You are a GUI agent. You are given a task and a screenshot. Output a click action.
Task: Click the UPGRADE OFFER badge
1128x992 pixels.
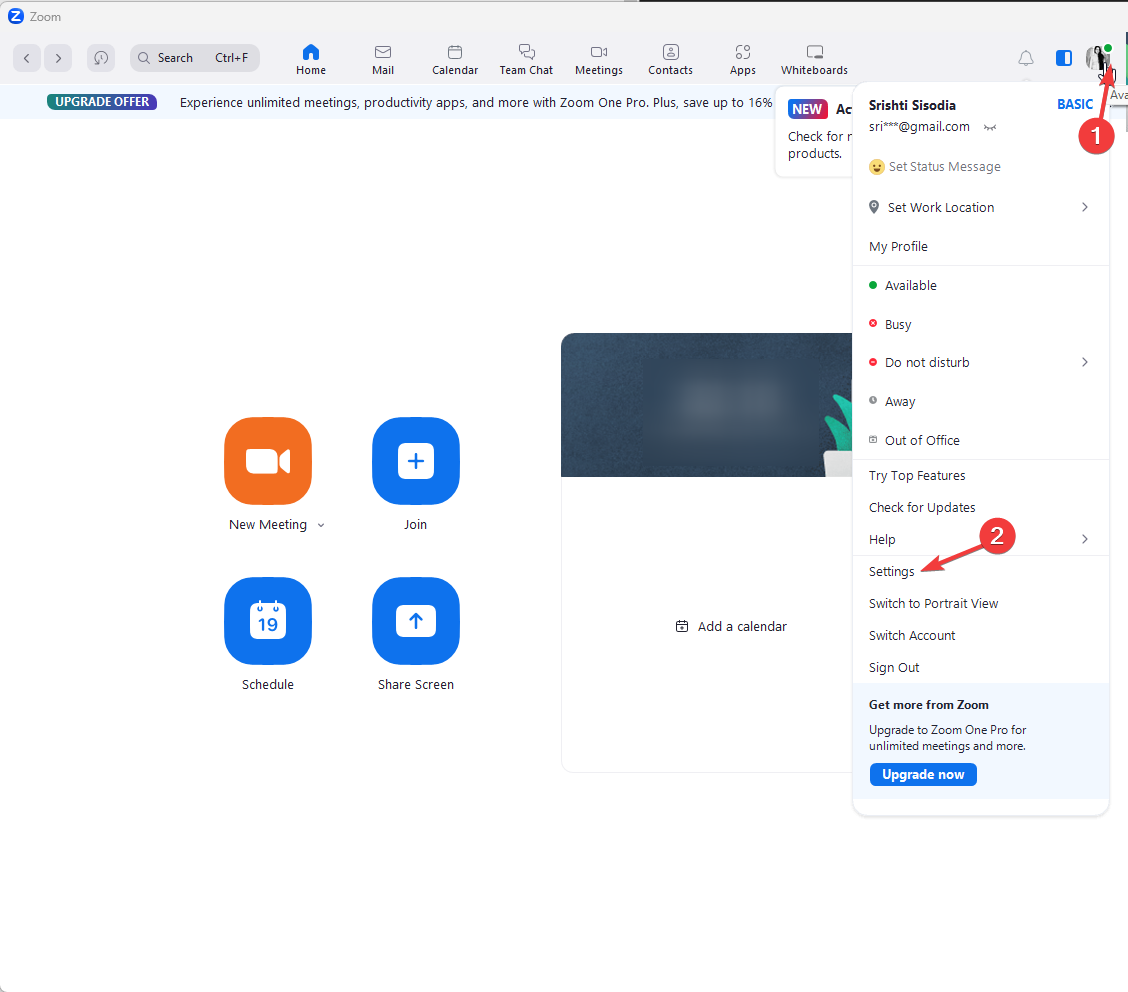(x=102, y=101)
